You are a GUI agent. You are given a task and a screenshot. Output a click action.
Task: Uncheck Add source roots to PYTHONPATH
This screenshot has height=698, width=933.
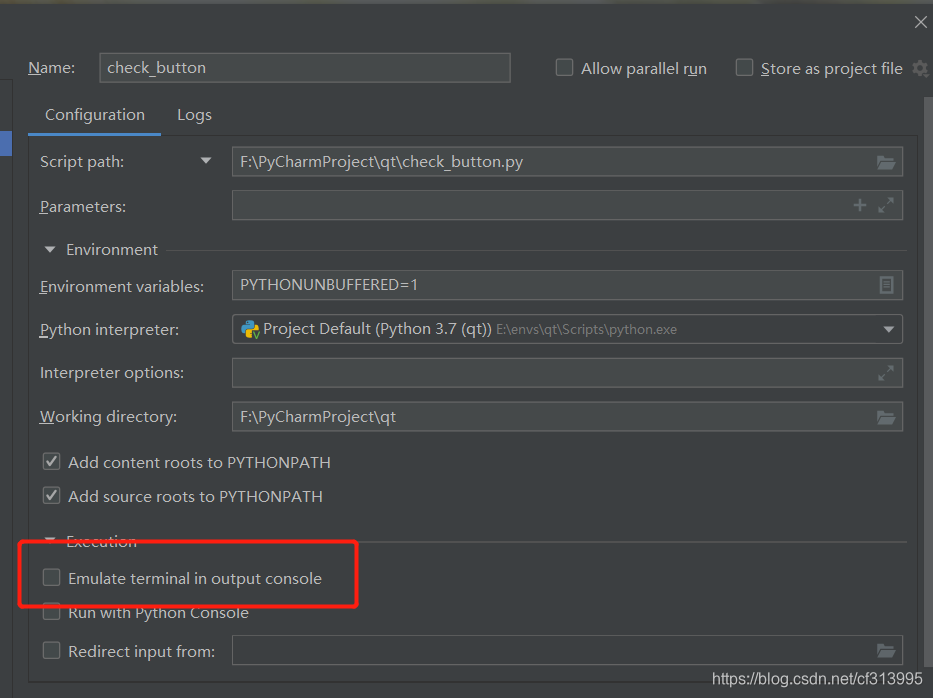coord(52,496)
